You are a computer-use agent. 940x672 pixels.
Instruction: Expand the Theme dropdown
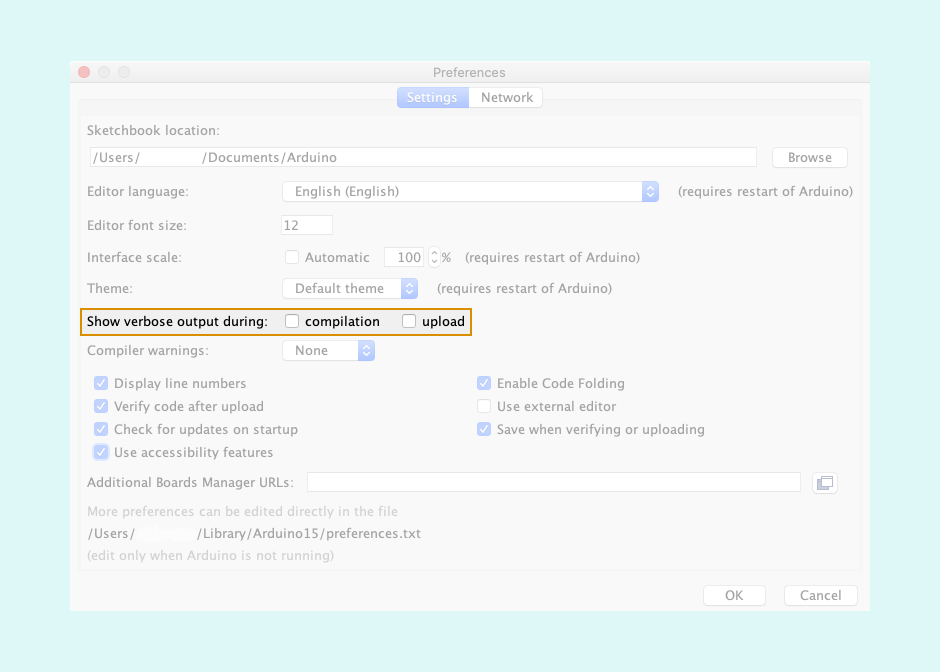pyautogui.click(x=350, y=288)
